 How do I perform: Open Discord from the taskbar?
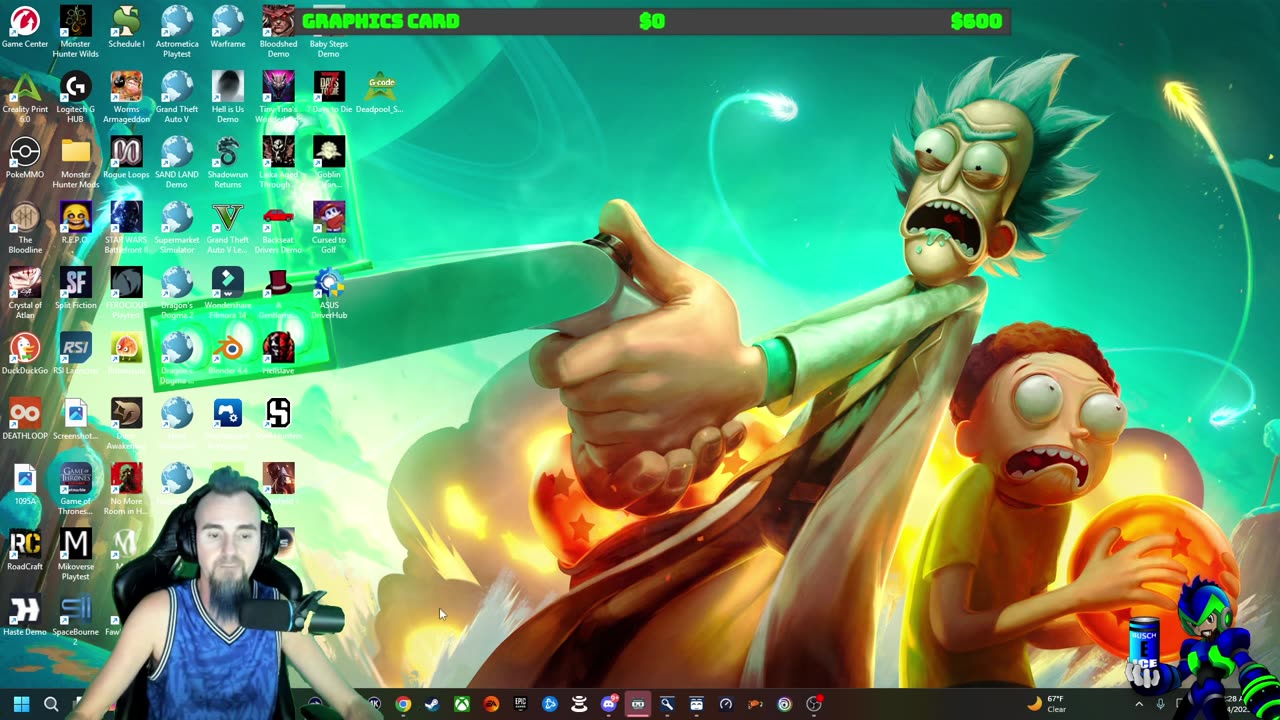pos(608,704)
